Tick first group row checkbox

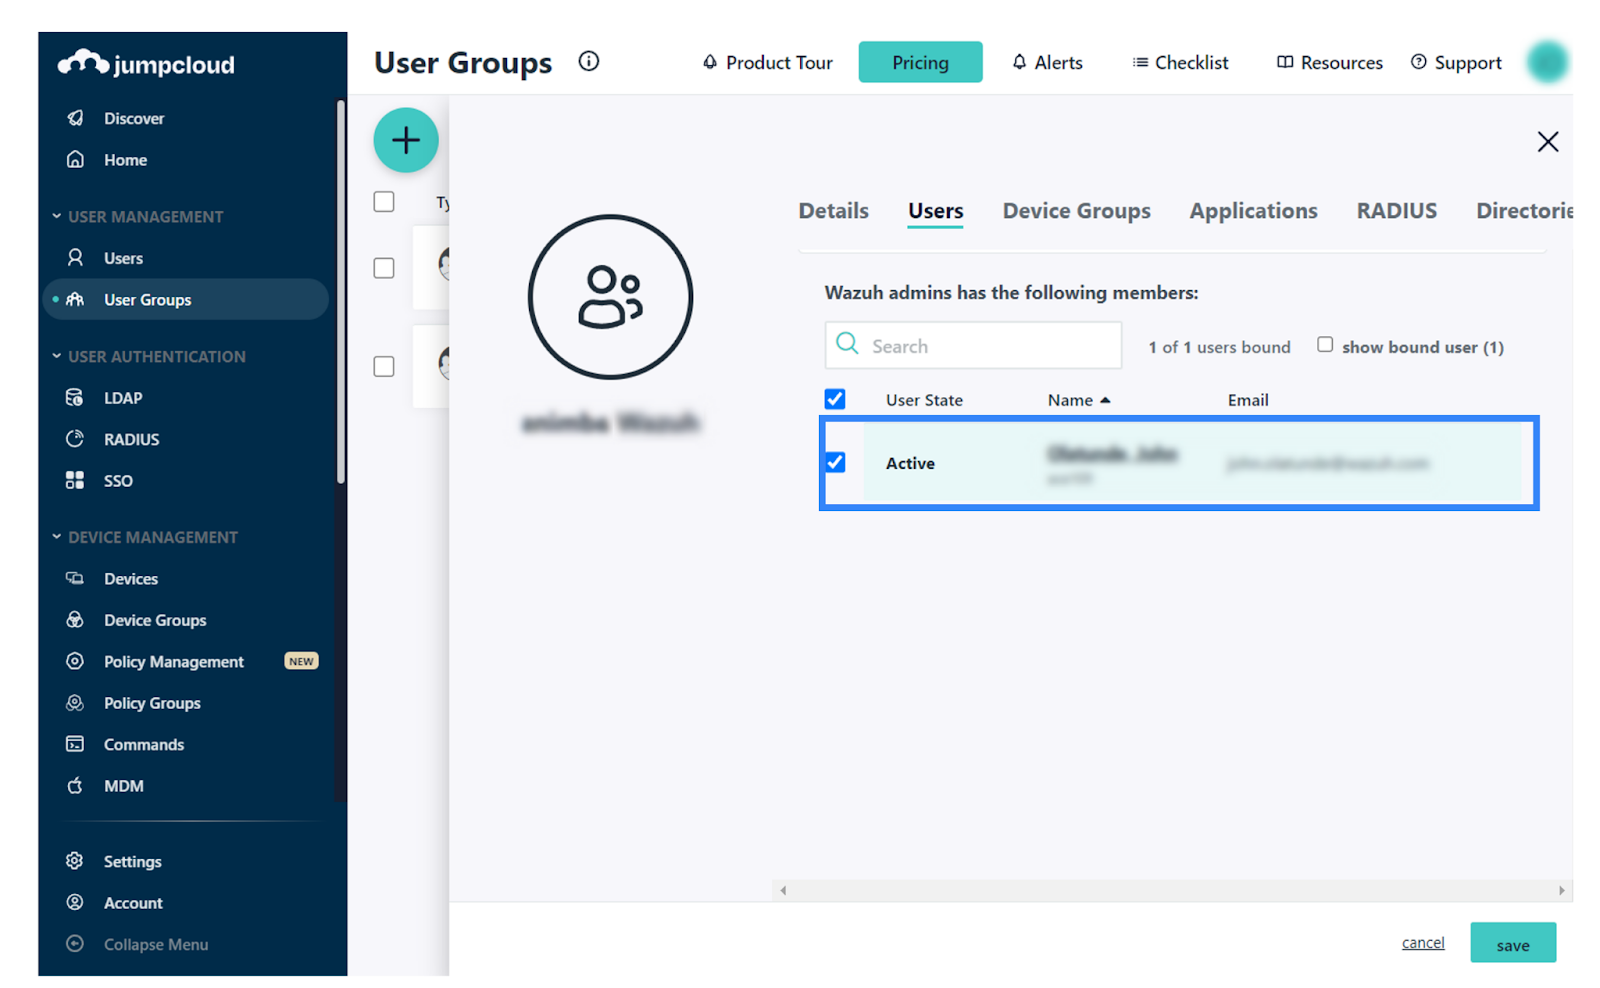click(x=384, y=268)
